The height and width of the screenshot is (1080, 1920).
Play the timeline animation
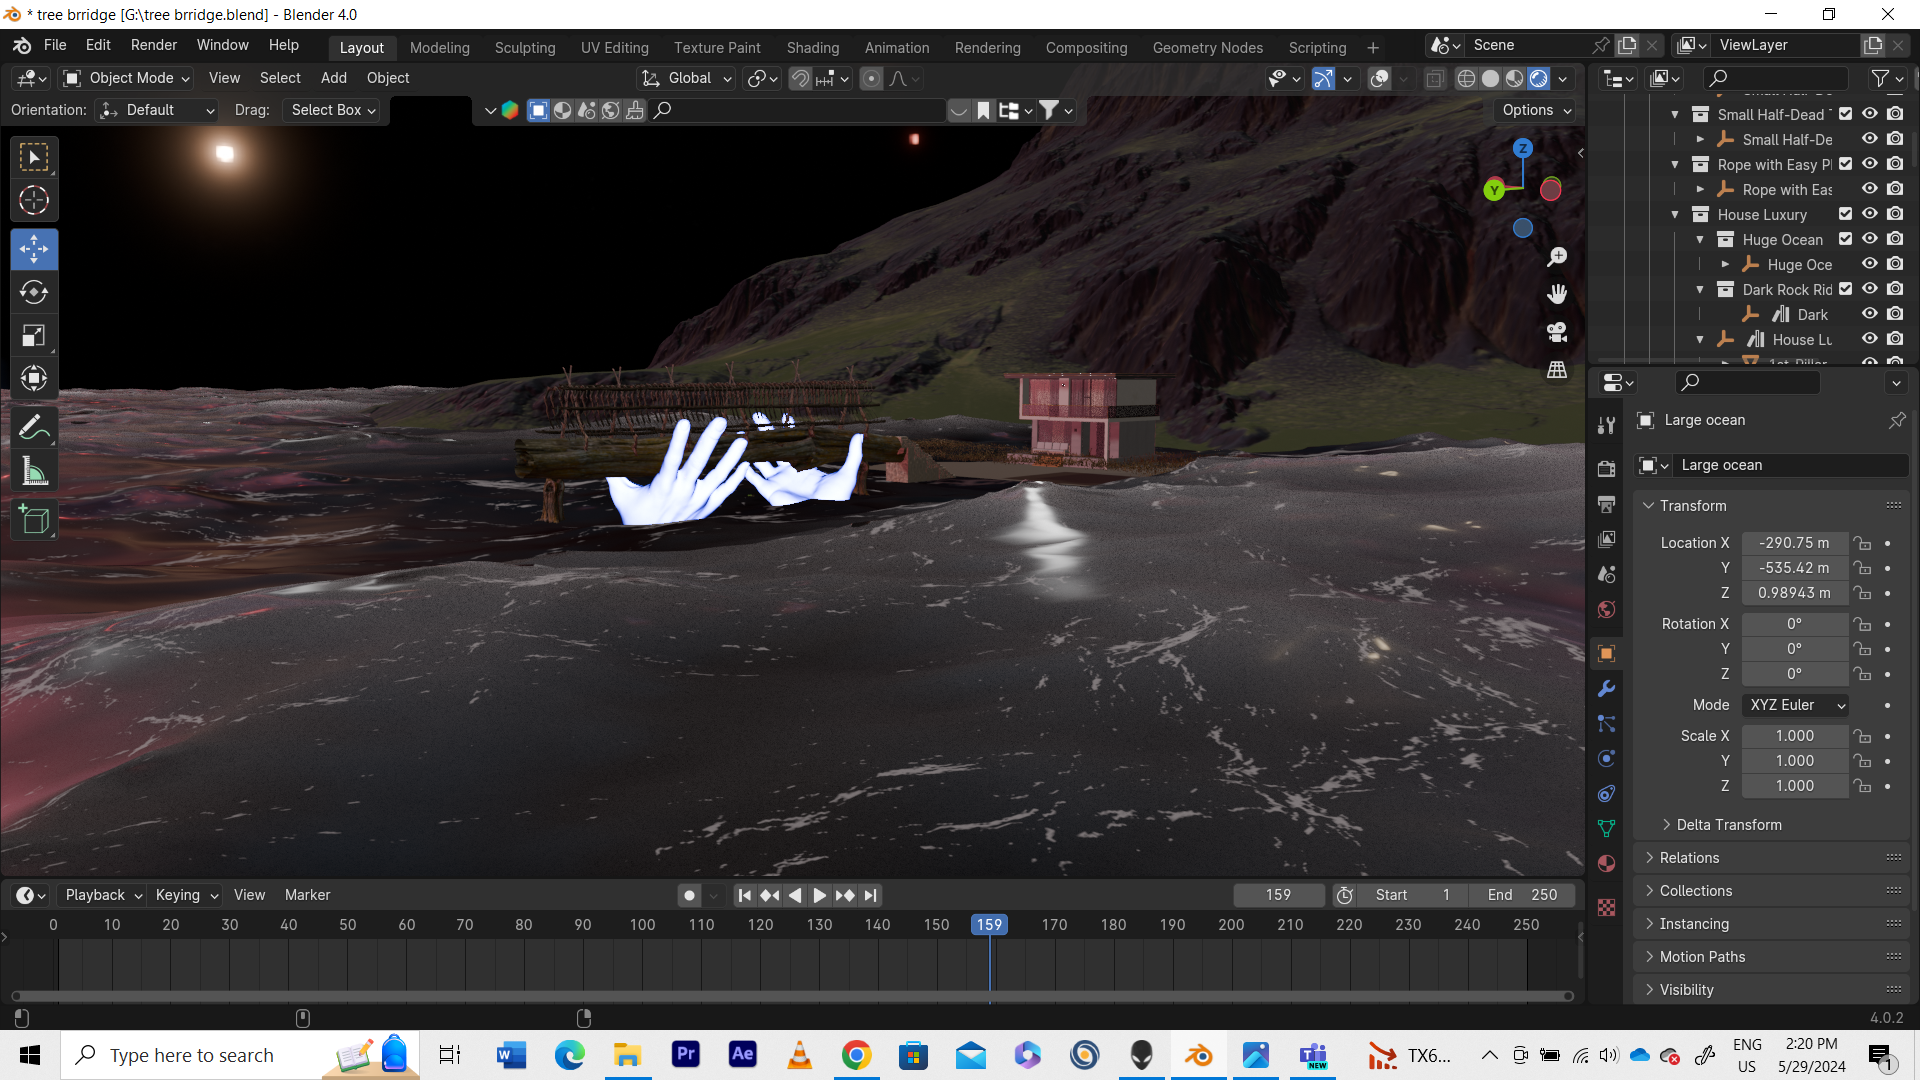tap(819, 895)
